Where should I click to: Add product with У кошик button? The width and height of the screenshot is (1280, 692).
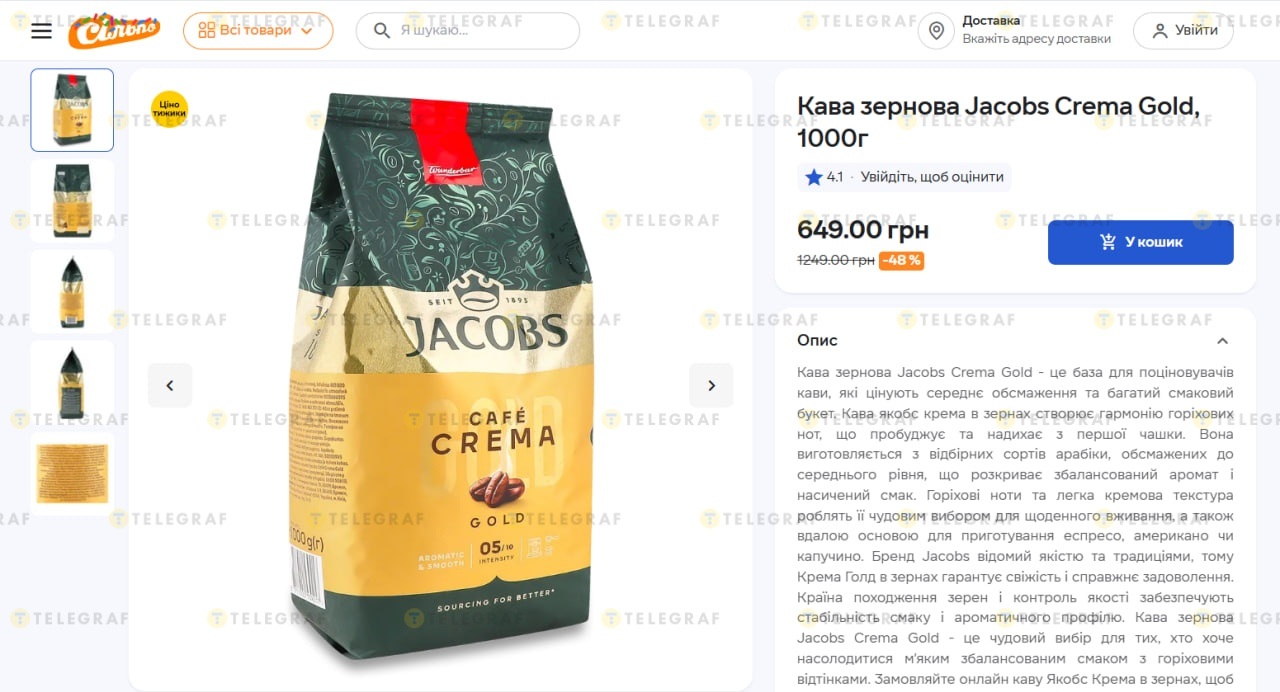1141,242
